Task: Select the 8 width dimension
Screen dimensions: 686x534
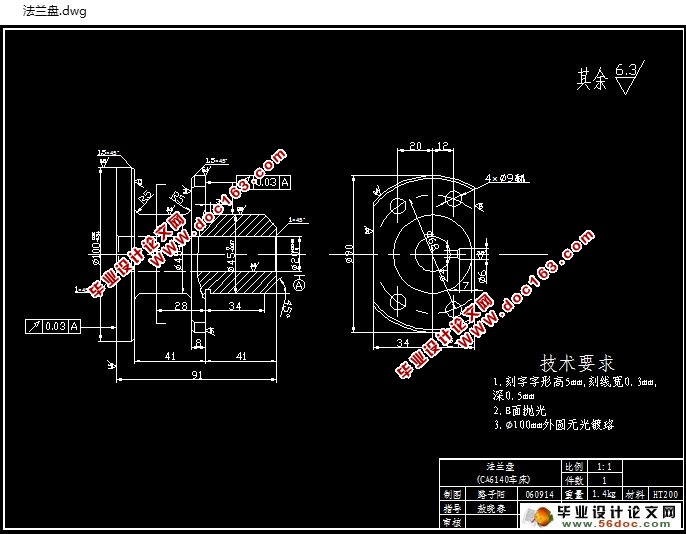Action: 199,342
